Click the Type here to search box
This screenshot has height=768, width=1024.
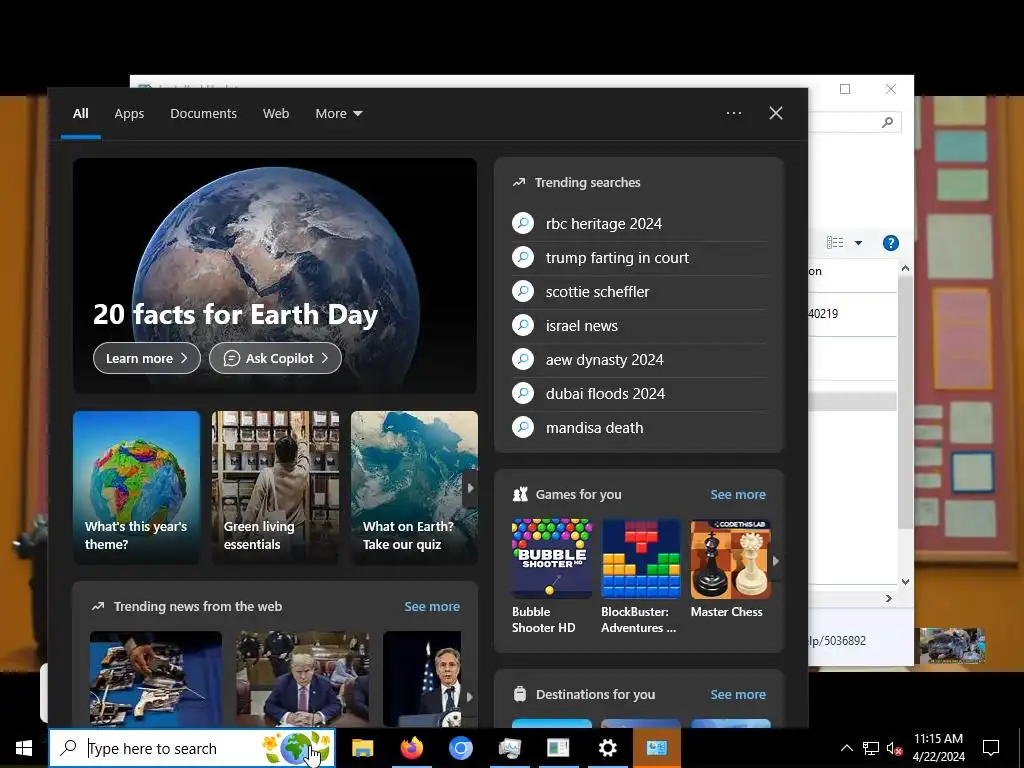coord(192,748)
